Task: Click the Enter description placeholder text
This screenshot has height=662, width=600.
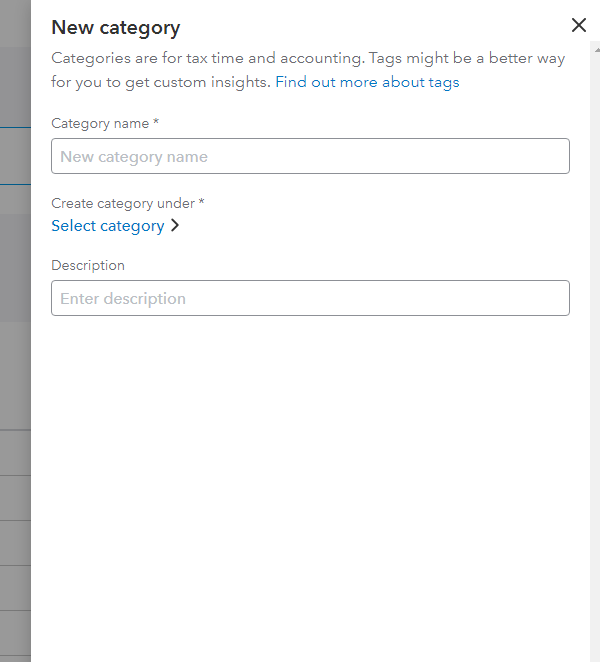Action: click(x=123, y=299)
